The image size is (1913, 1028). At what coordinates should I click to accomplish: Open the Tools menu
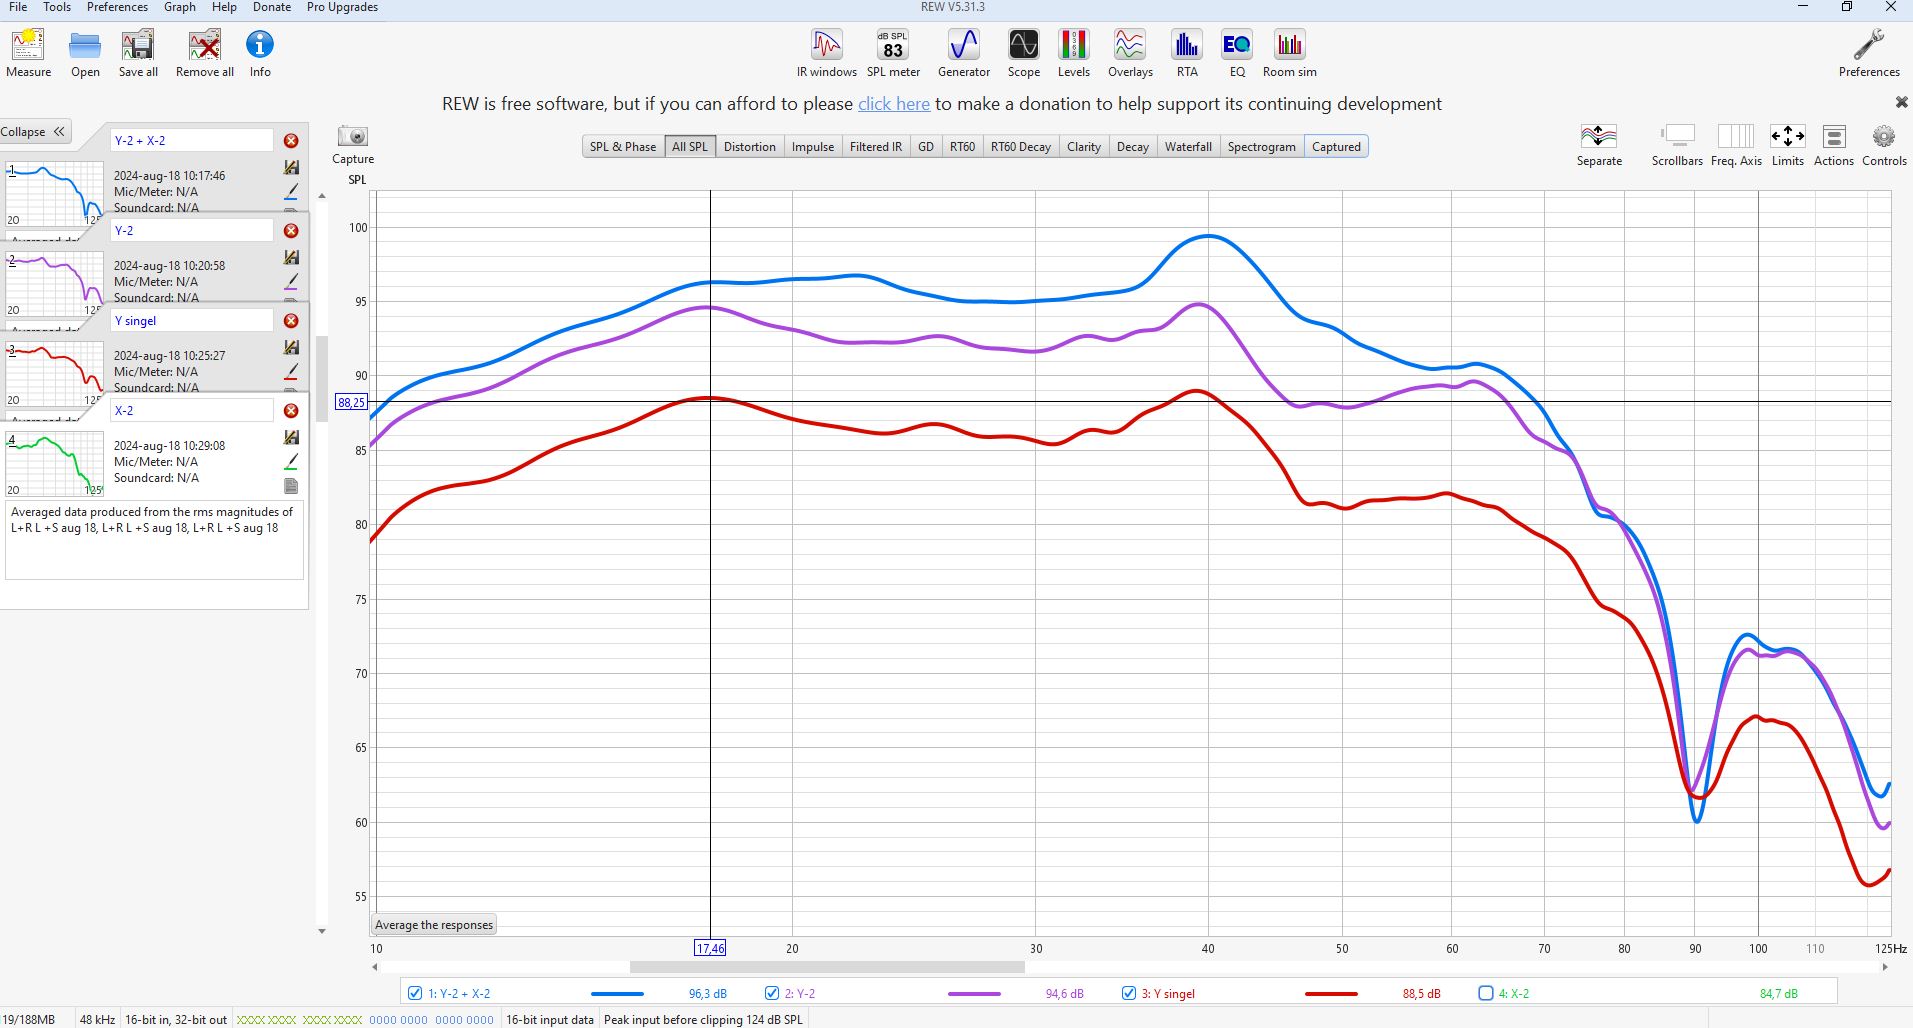pyautogui.click(x=57, y=7)
